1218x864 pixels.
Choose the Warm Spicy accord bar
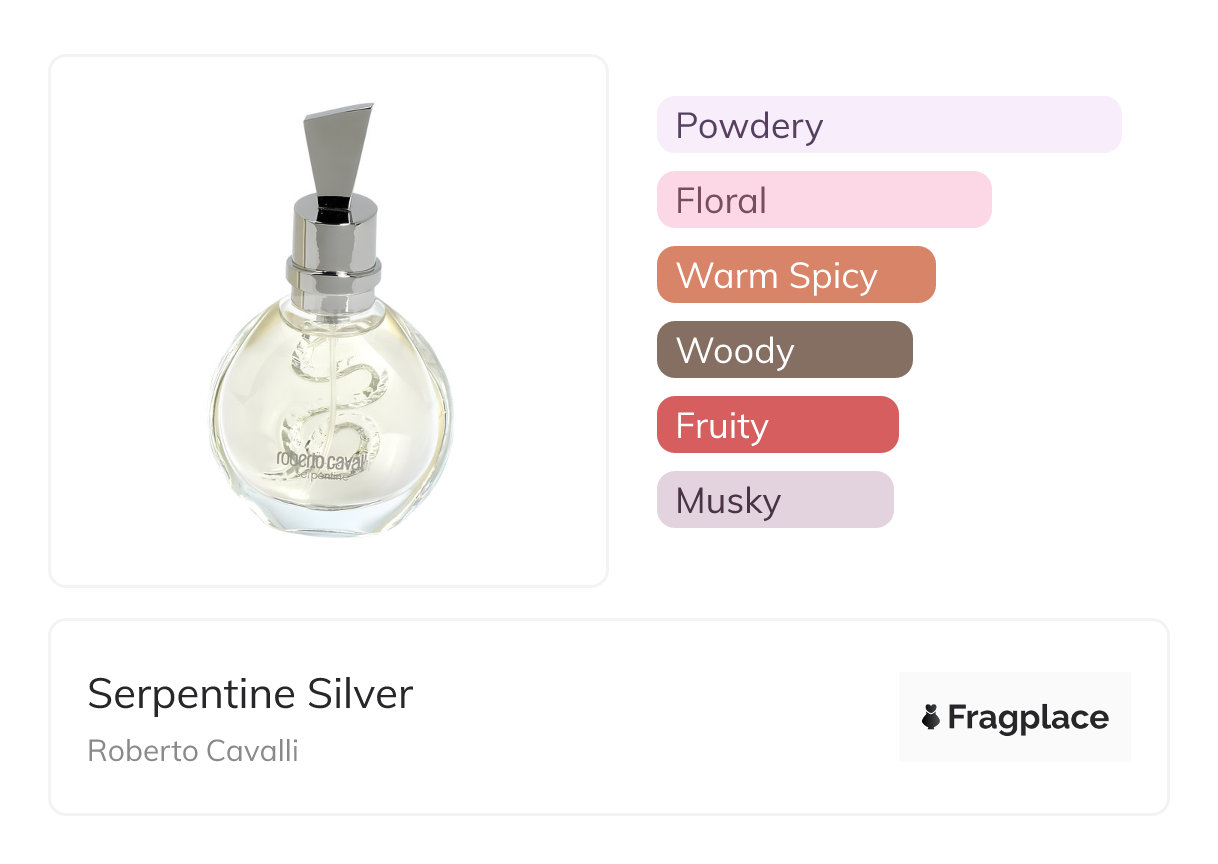(x=795, y=275)
